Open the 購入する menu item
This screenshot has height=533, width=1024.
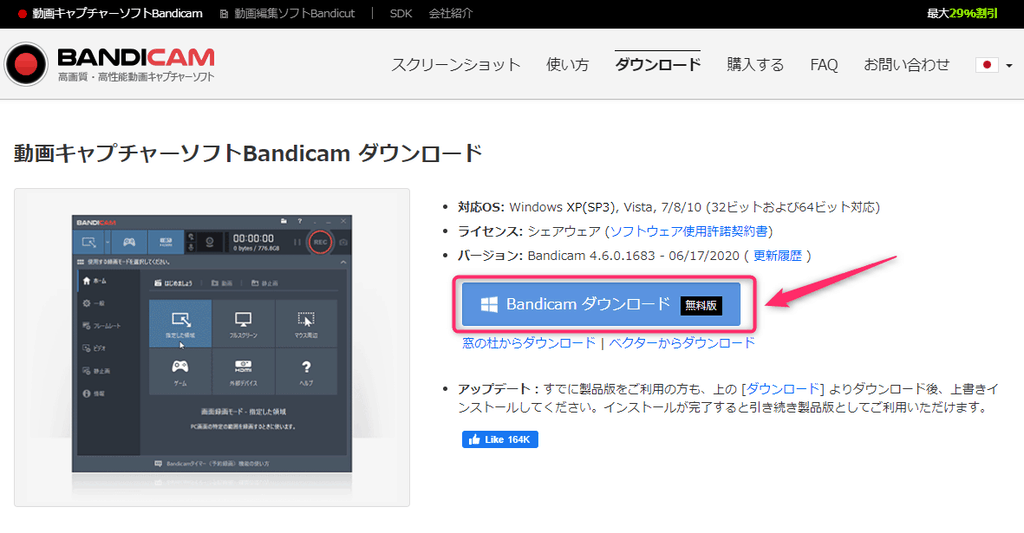756,65
